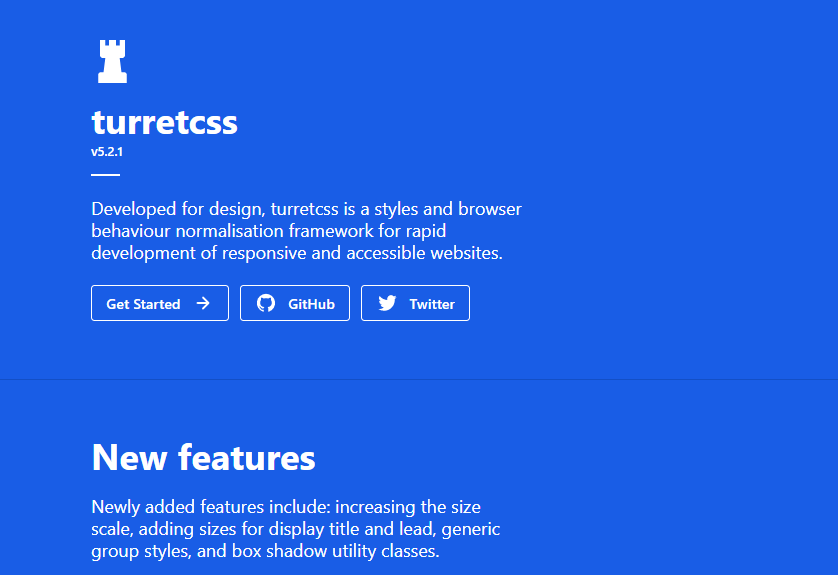The height and width of the screenshot is (575, 838).
Task: Click the short white divider under version
Action: (105, 175)
